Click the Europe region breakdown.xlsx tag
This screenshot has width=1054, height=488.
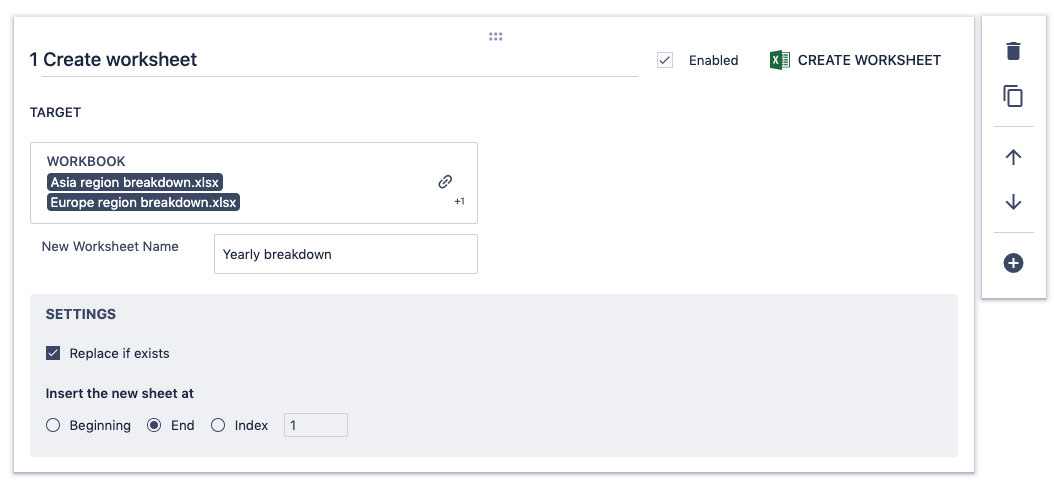click(143, 202)
